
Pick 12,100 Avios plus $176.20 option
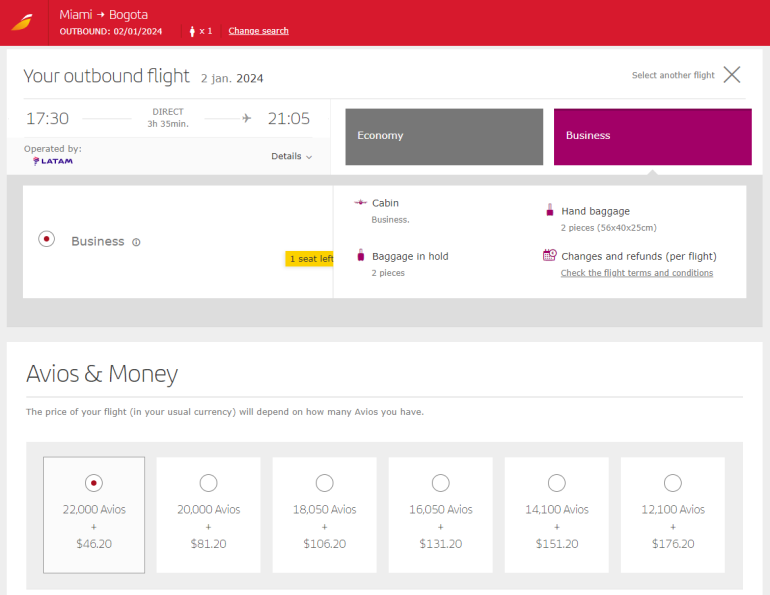click(672, 483)
